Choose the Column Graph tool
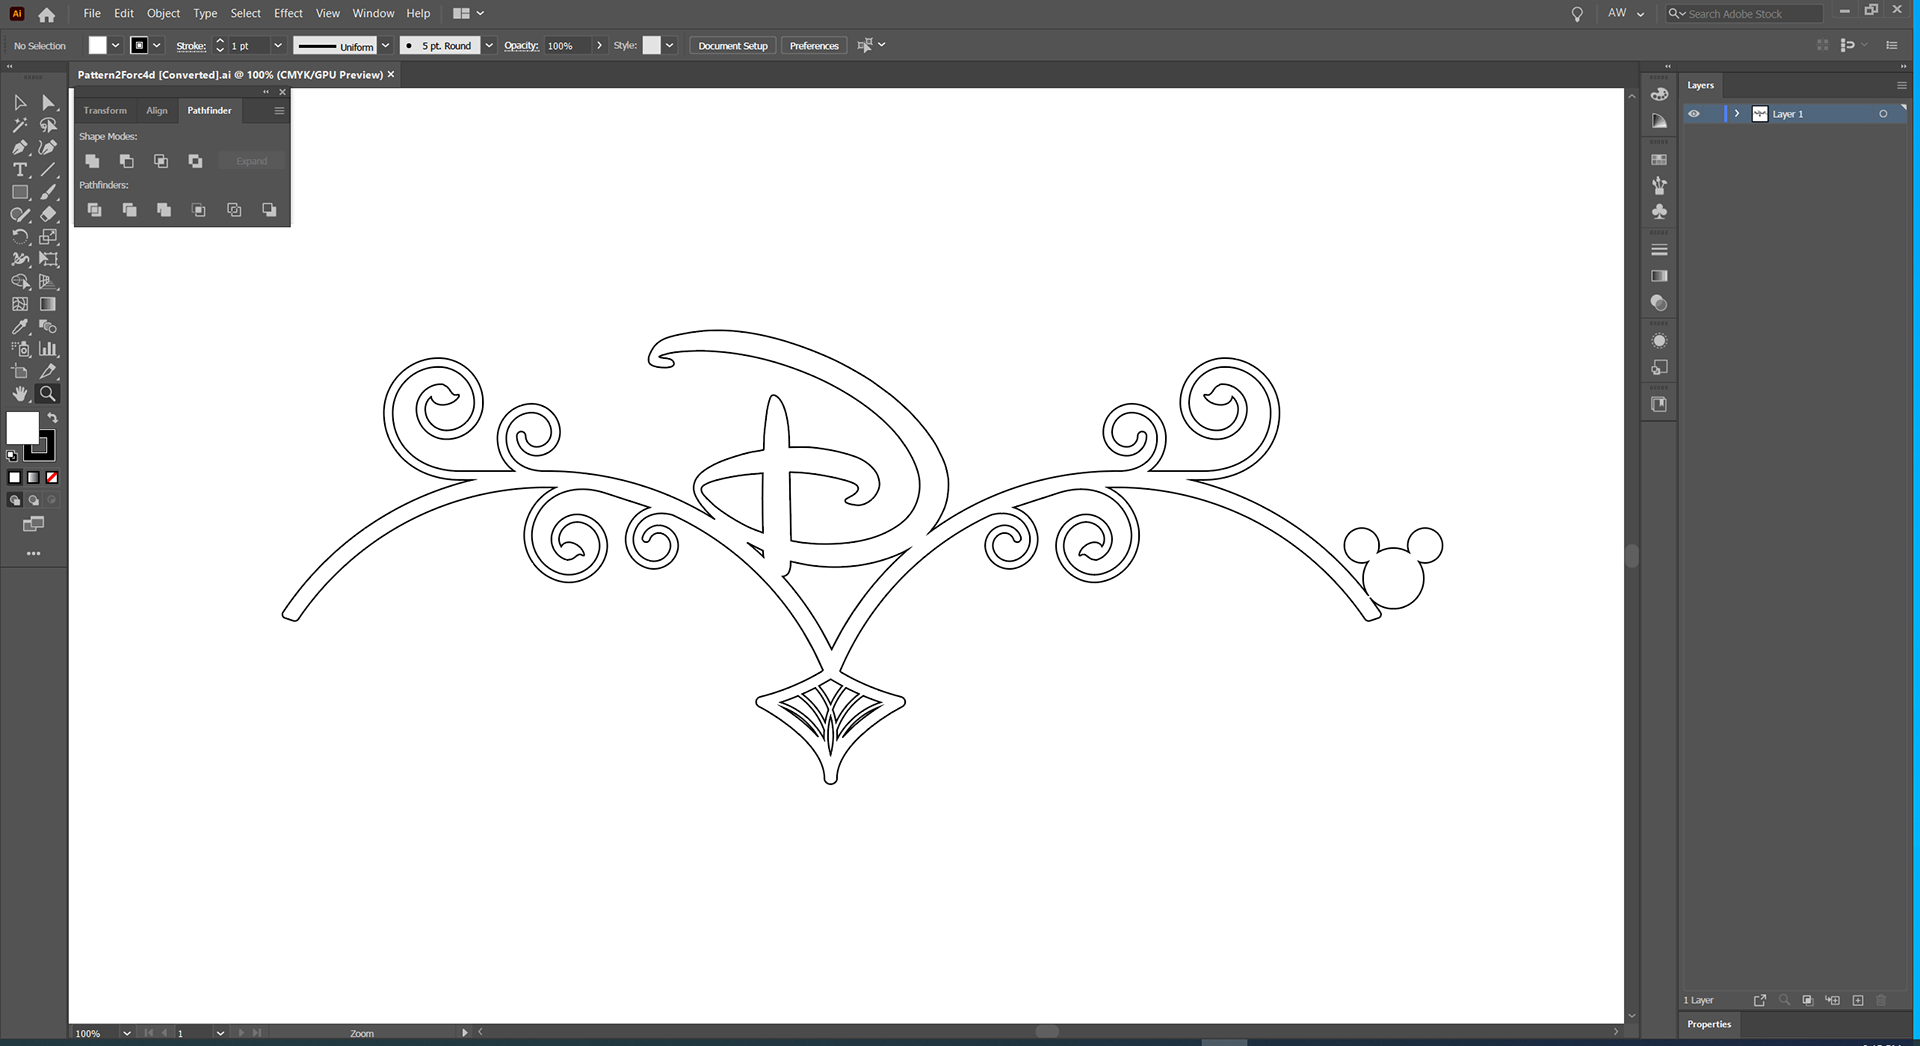Image resolution: width=1920 pixels, height=1046 pixels. point(48,349)
